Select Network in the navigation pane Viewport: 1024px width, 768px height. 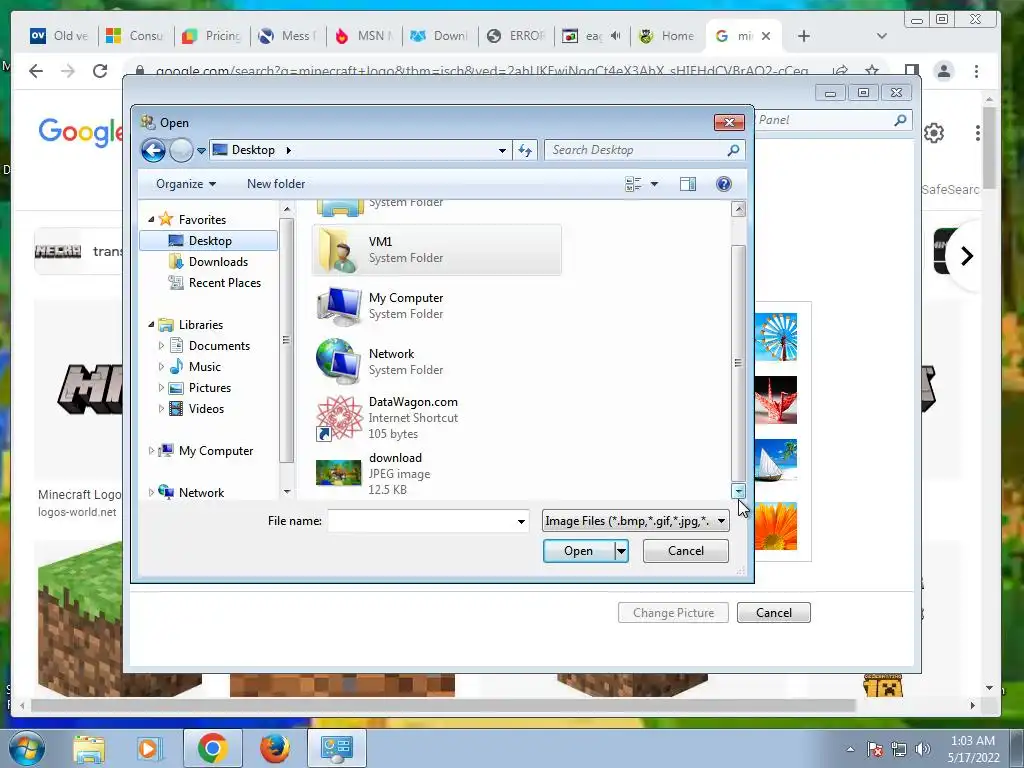(x=201, y=493)
